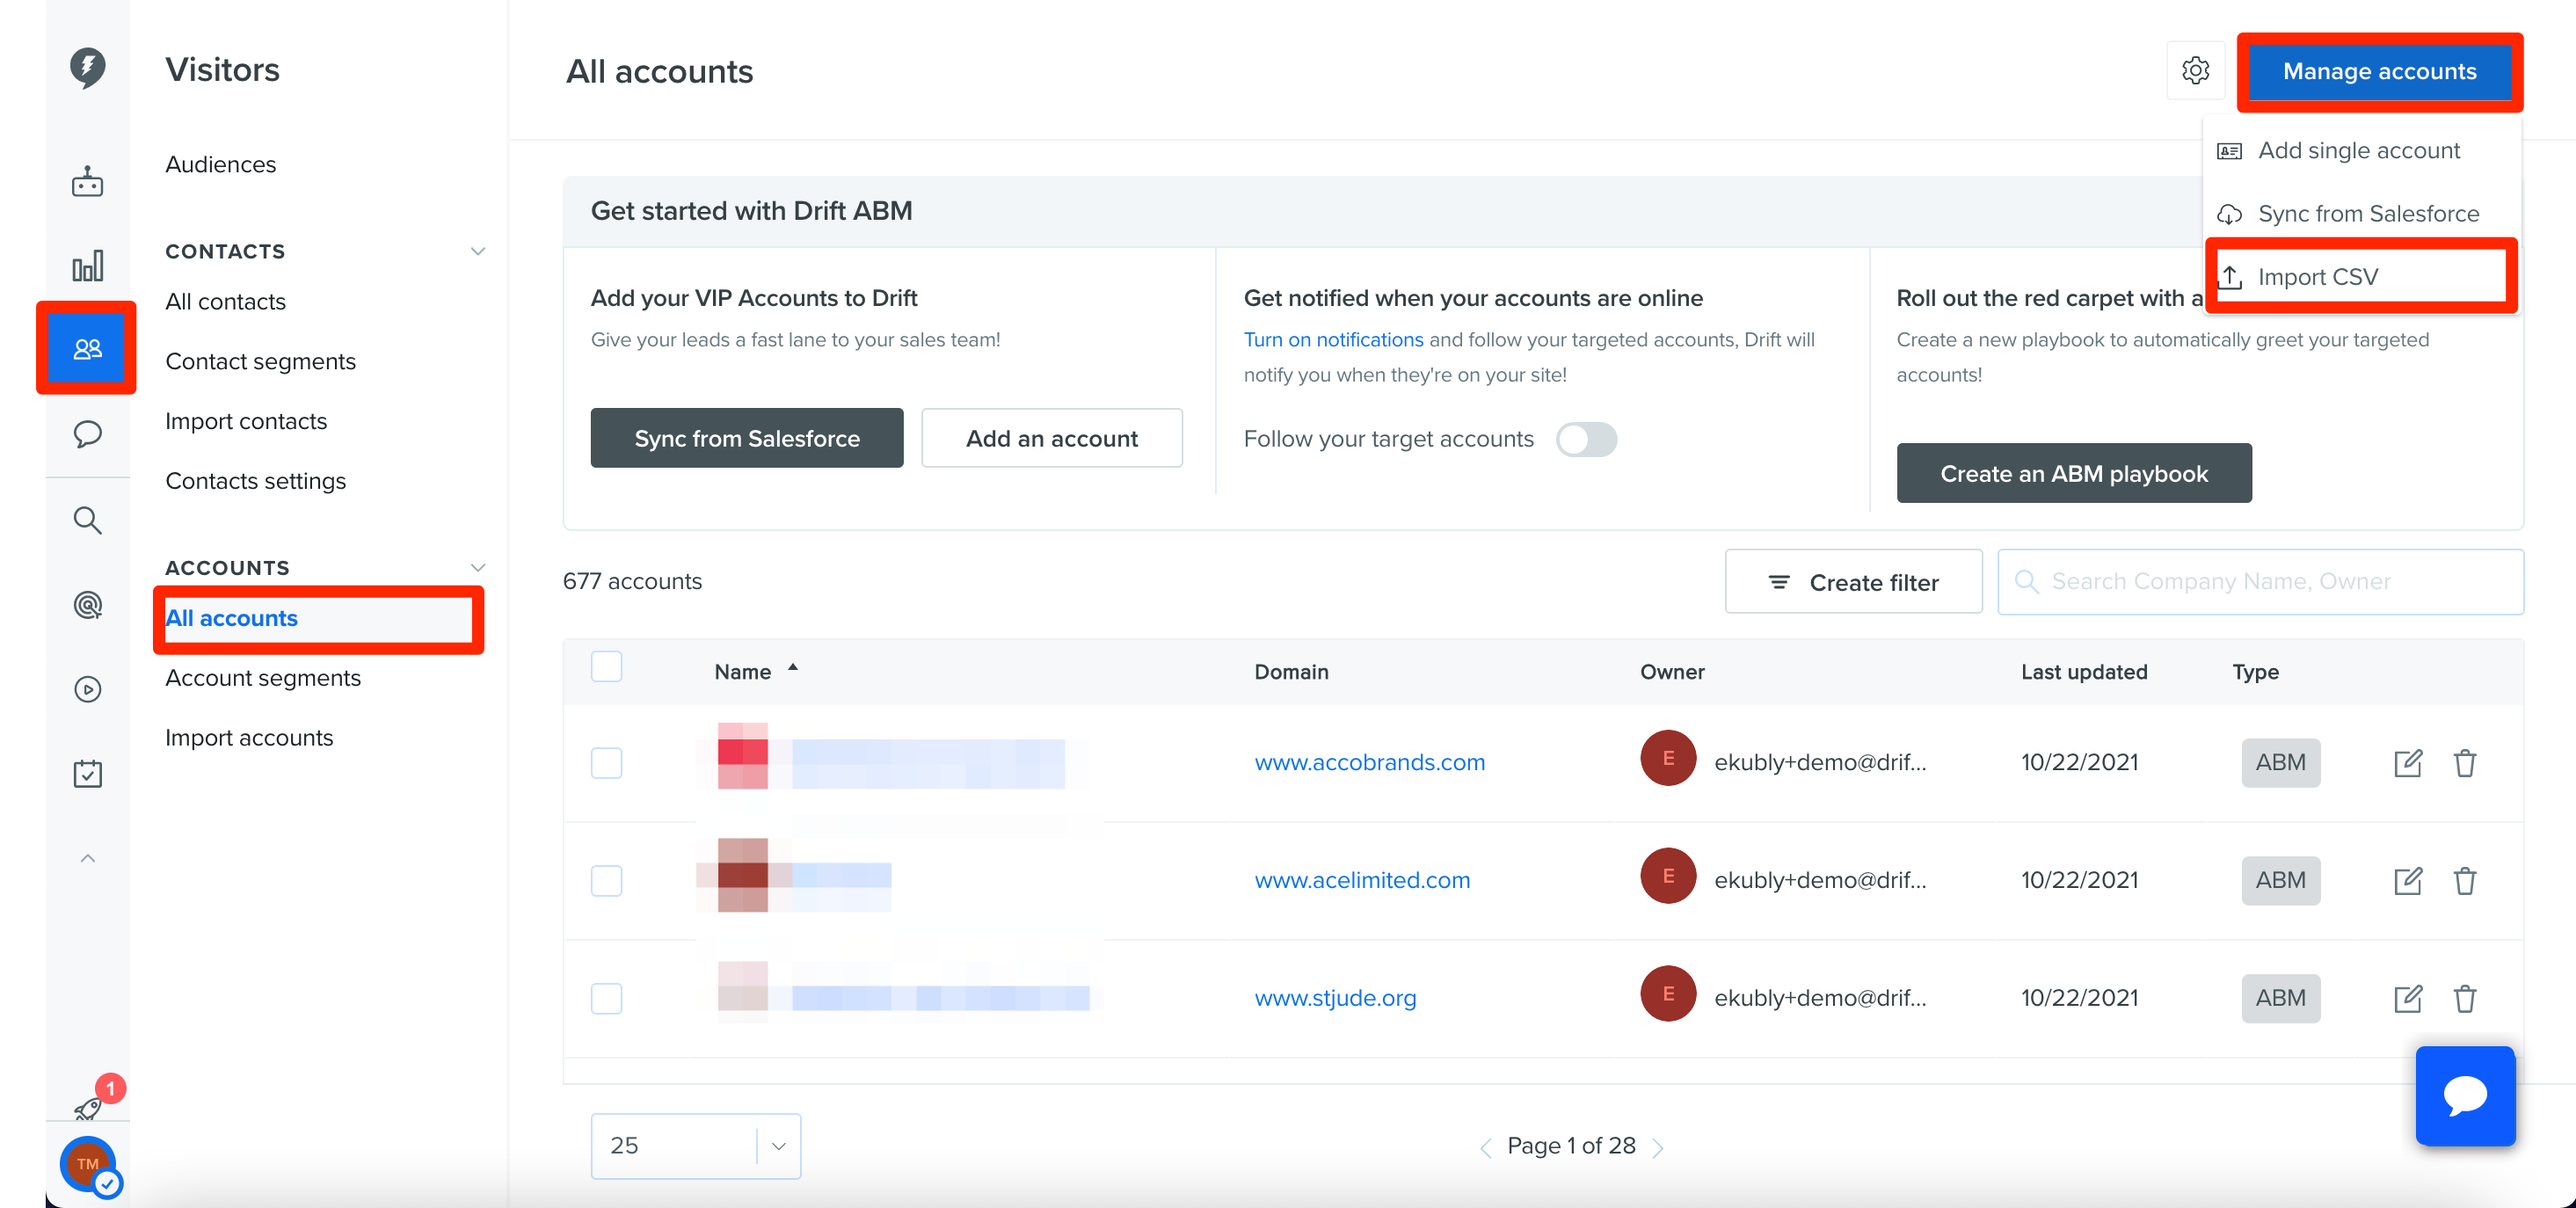Delete the www.stjude.org account
Image resolution: width=2576 pixels, height=1208 pixels.
coord(2464,998)
